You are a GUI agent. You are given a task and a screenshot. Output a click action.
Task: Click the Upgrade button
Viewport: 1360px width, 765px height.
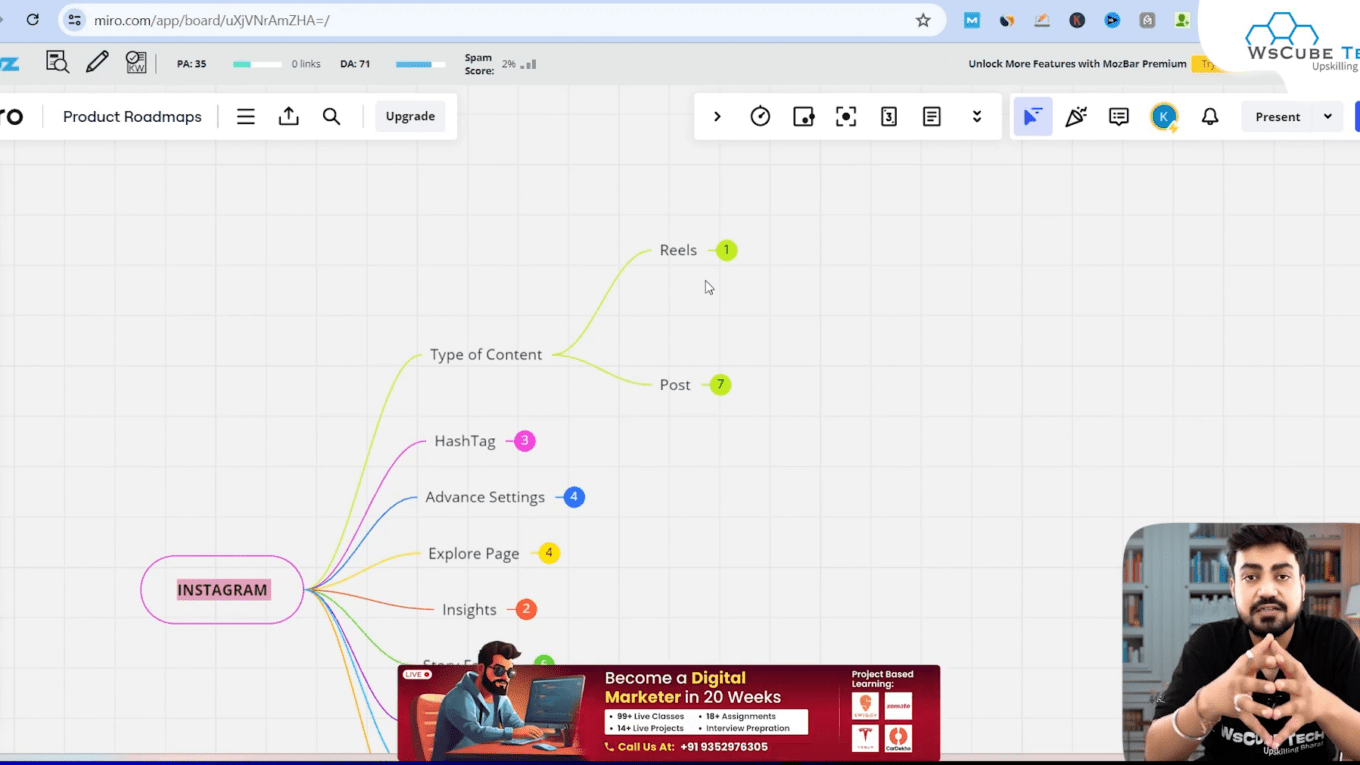point(410,116)
